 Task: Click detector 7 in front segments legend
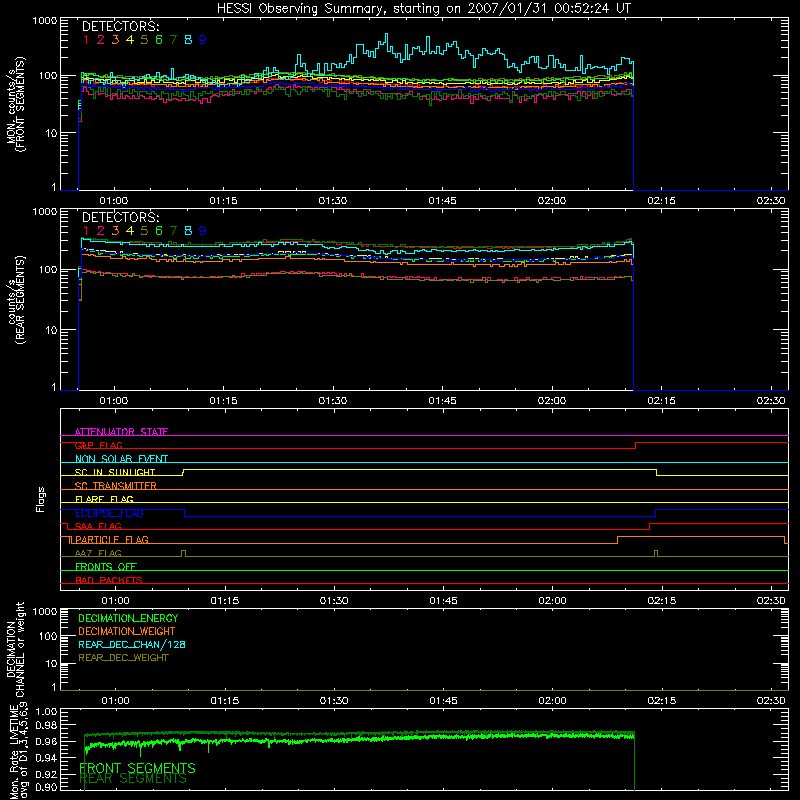pos(173,40)
